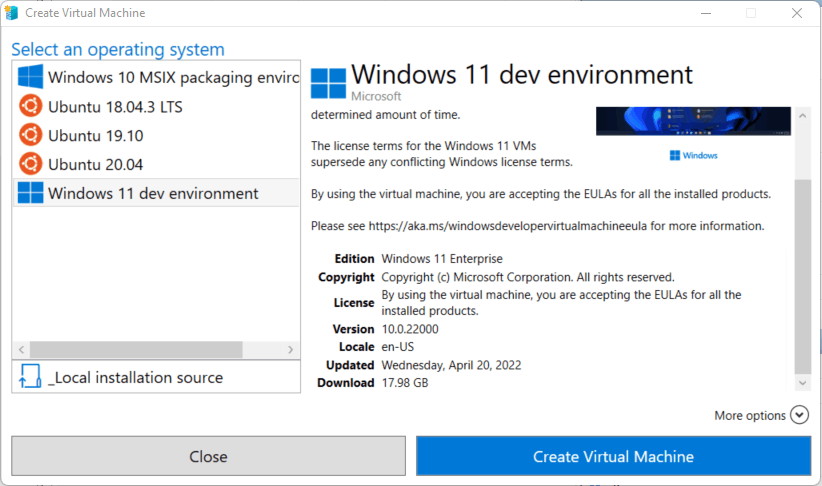Expand More options chevron
The image size is (822, 486).
click(799, 415)
